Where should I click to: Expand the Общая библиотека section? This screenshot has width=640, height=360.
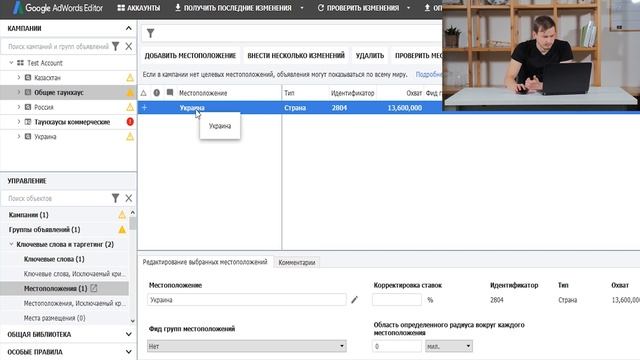tap(129, 334)
